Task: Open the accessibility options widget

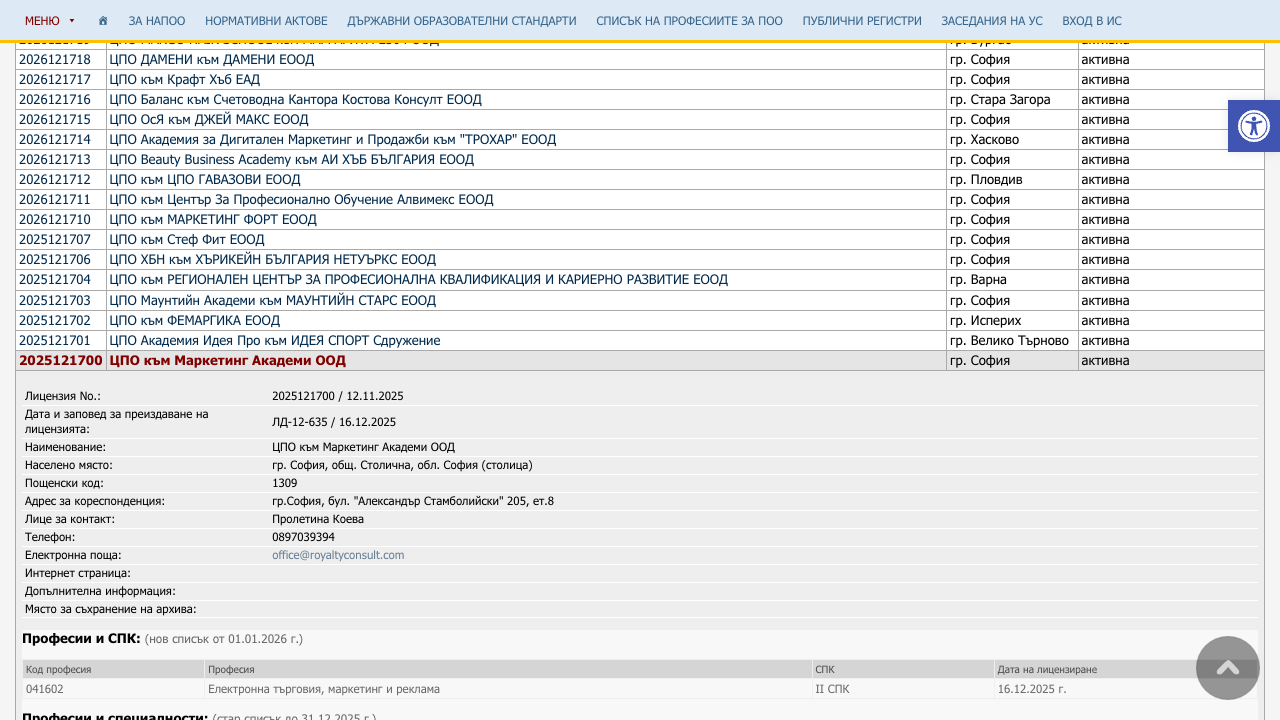Action: [1254, 126]
